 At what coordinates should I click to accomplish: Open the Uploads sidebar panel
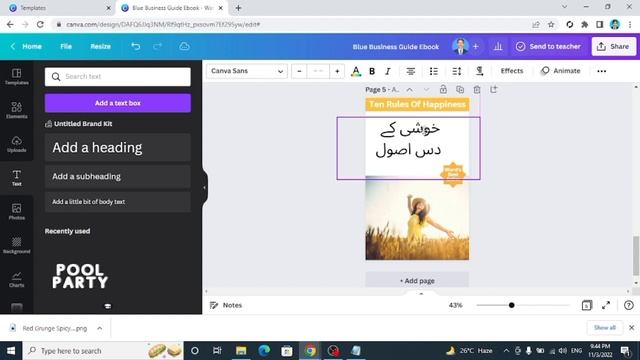16,144
